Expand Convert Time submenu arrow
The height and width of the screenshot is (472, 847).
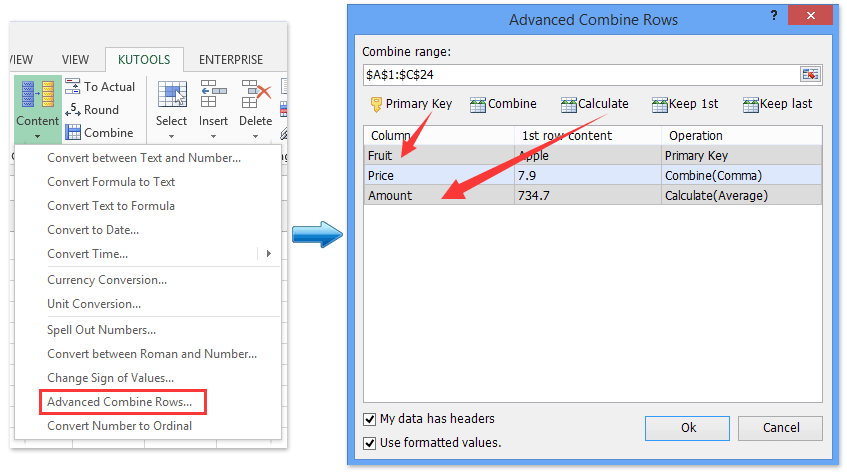[268, 254]
